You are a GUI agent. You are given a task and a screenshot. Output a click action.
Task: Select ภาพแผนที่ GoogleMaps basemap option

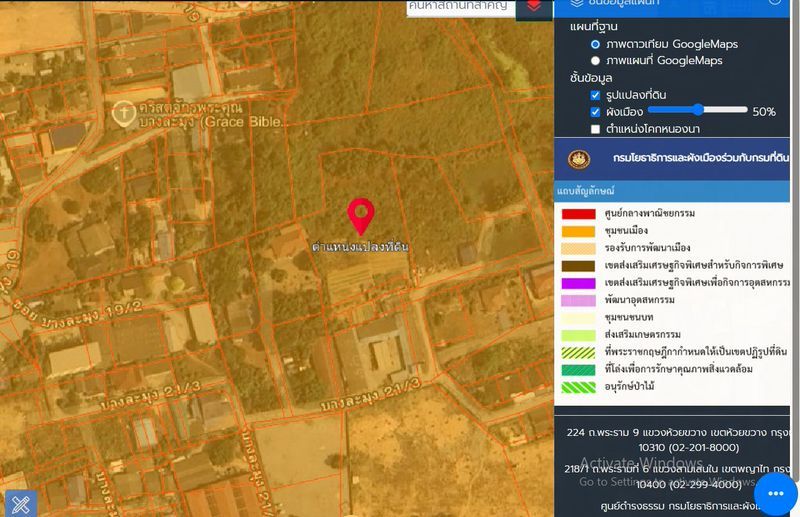[596, 61]
